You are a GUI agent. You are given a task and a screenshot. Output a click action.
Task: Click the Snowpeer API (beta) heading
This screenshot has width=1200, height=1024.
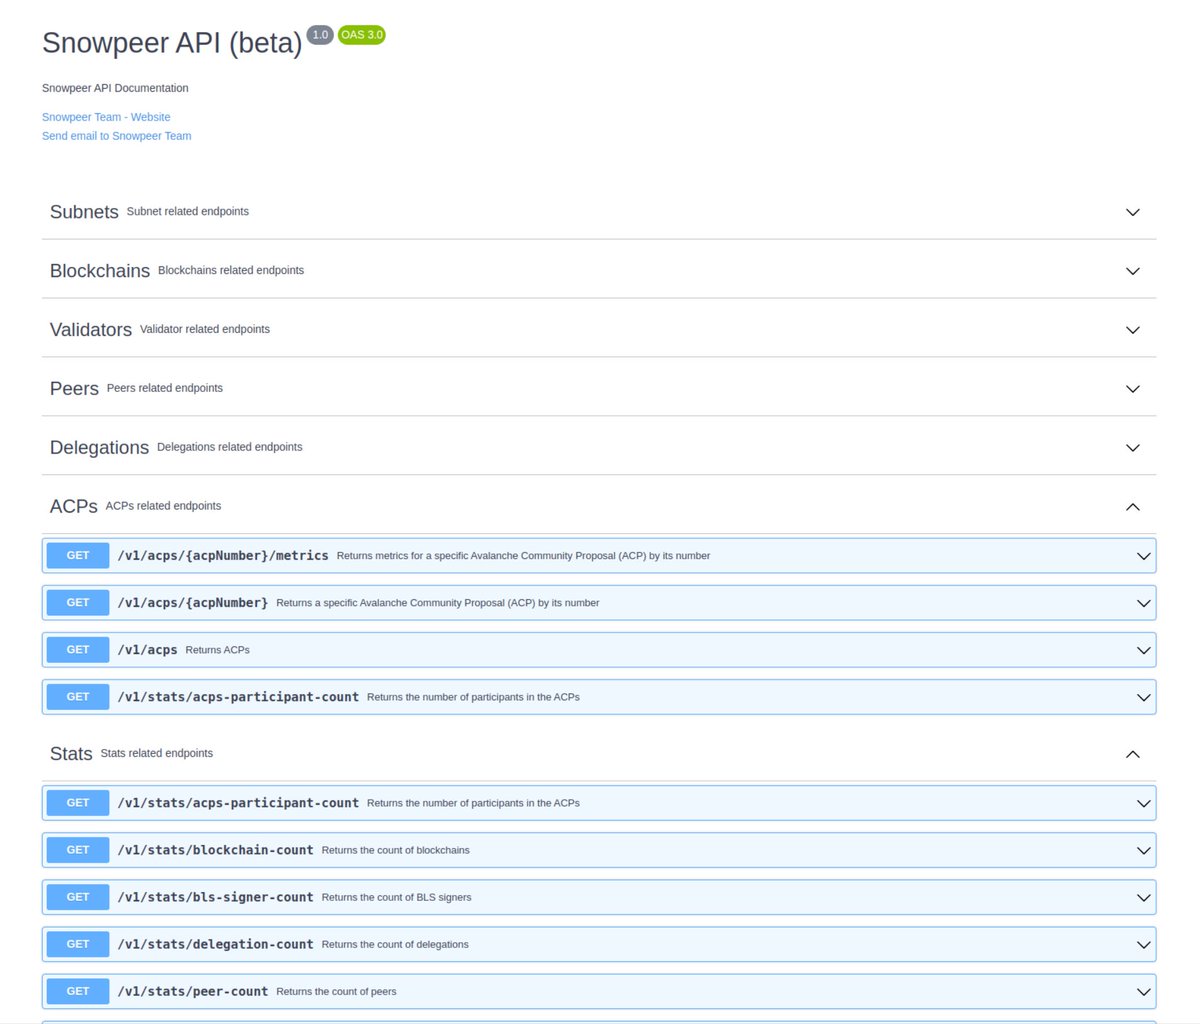click(x=172, y=43)
